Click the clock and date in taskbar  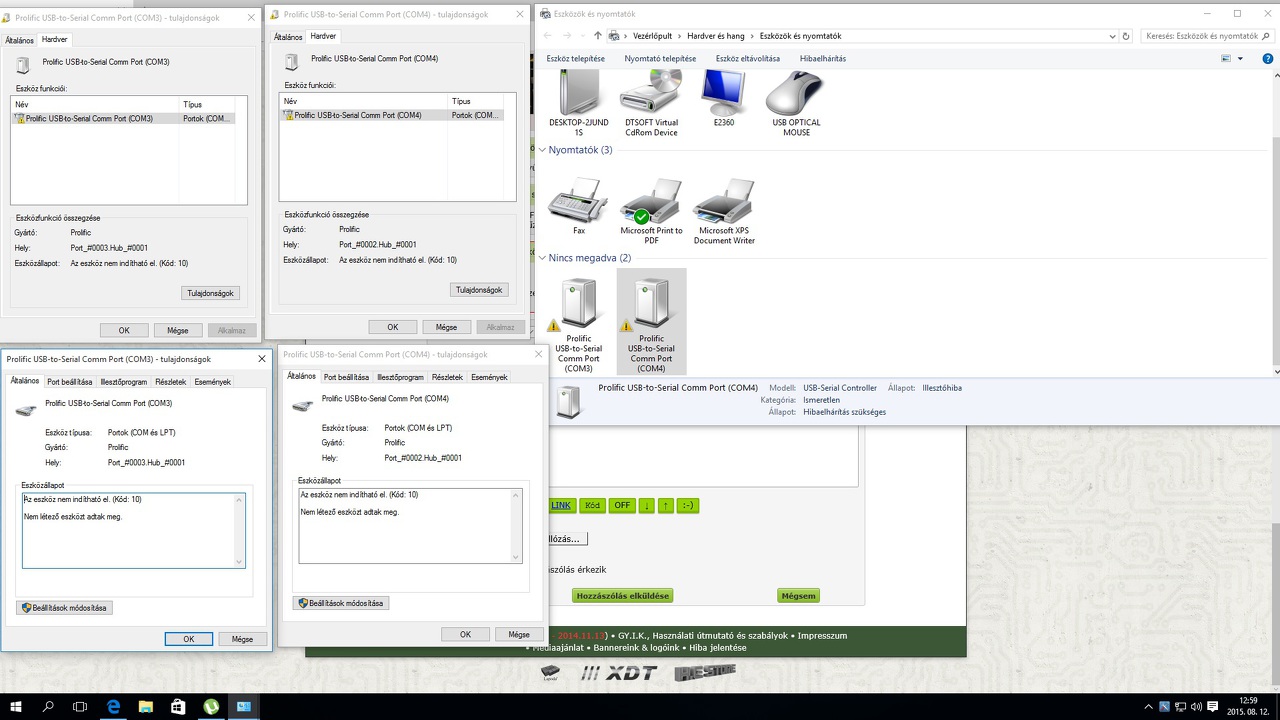1247,706
